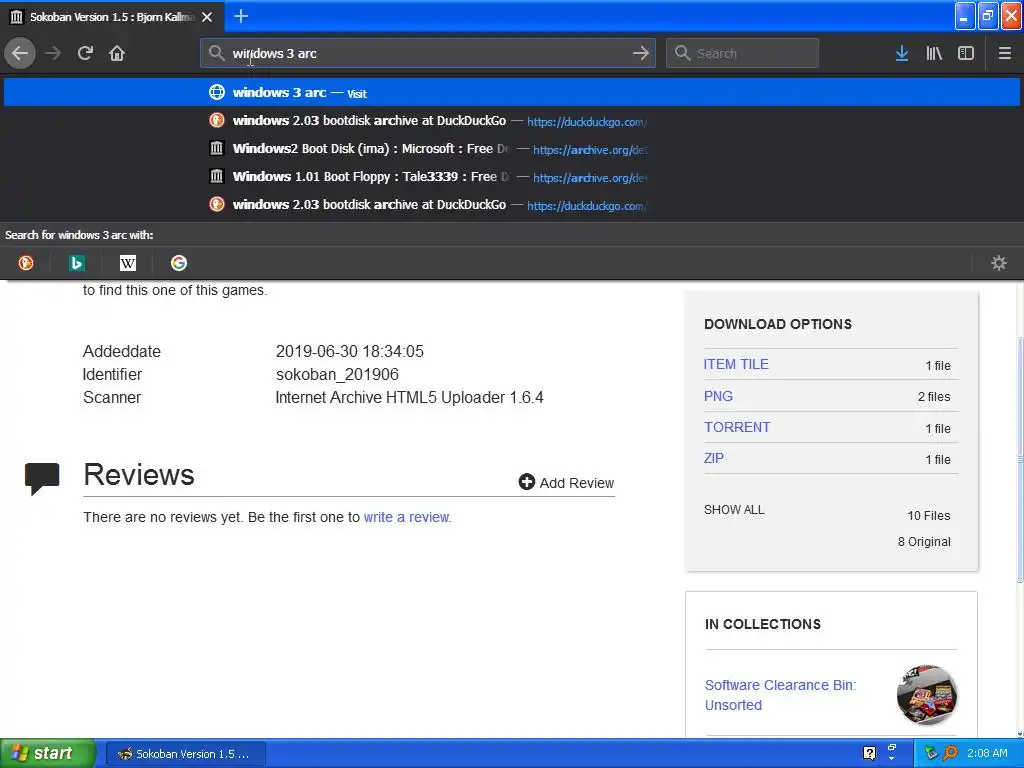
Task: Toggle the sidebar view icon
Action: (x=966, y=53)
